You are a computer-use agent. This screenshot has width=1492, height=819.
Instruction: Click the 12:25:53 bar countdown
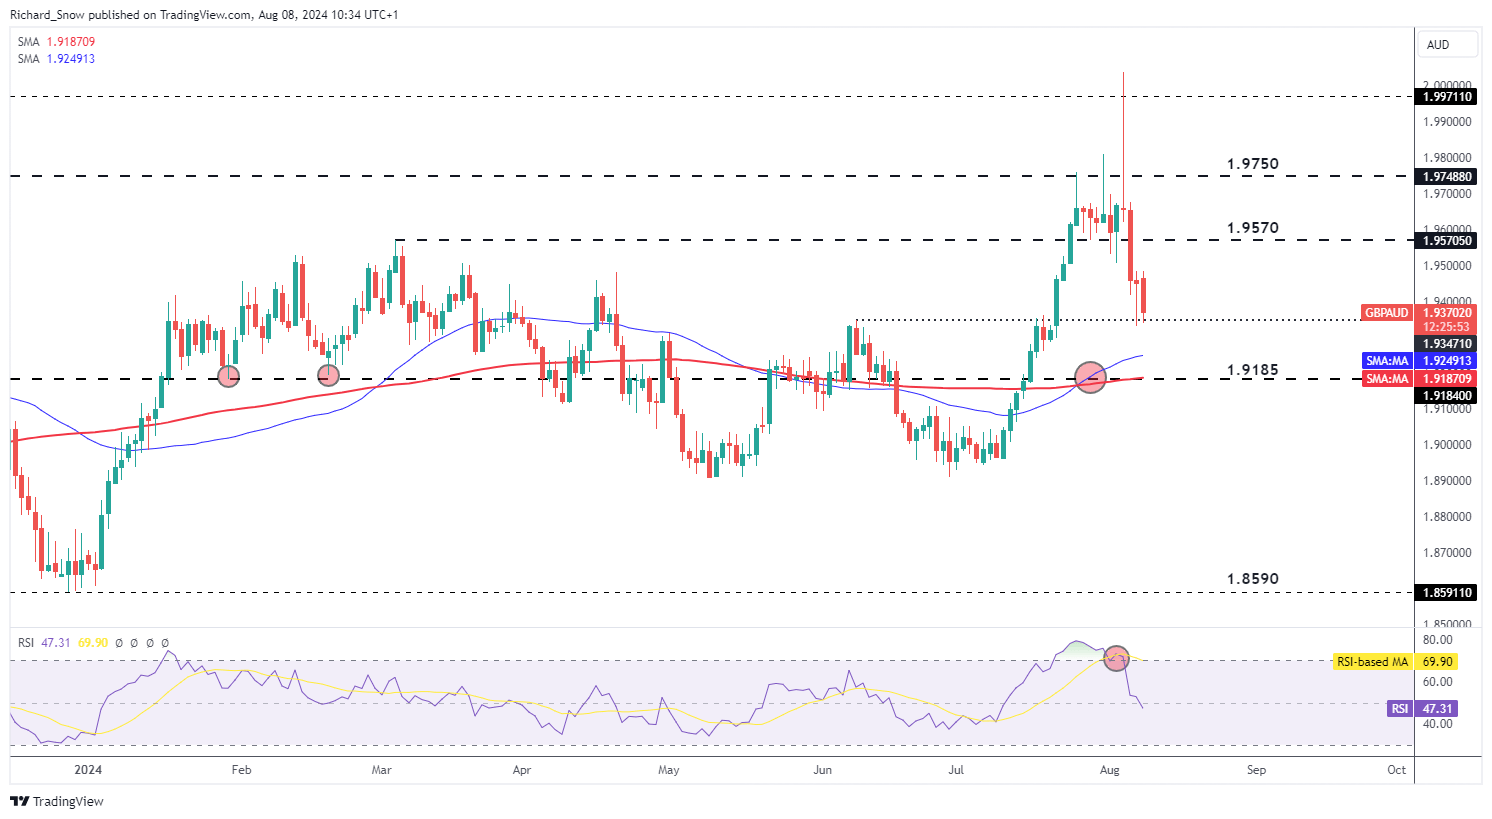pos(1447,327)
